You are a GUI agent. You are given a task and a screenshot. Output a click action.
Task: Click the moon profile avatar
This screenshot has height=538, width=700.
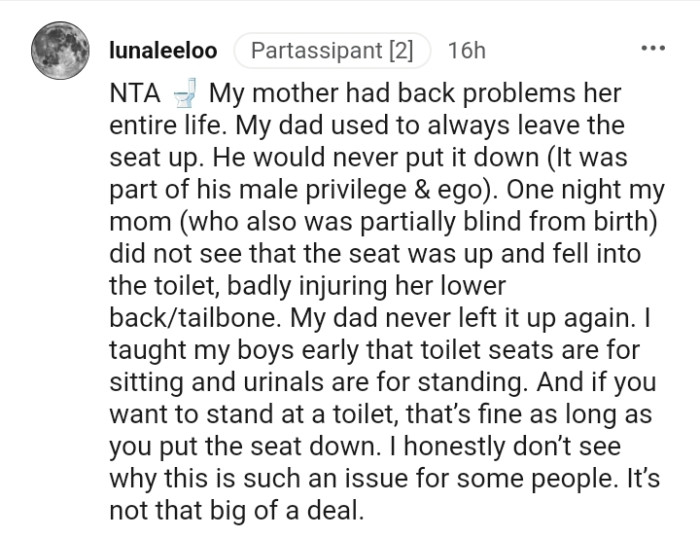59,50
